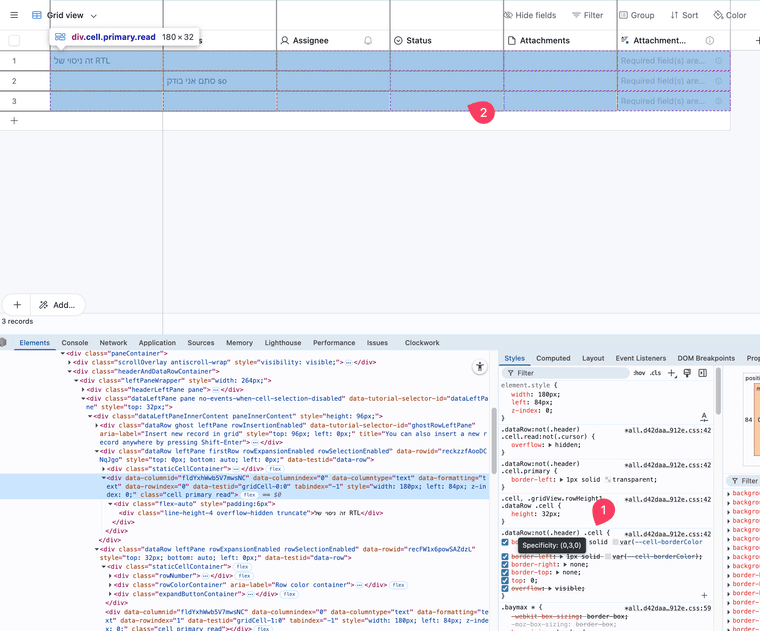Click the accessibility tree icon in Elements panel

(x=480, y=368)
